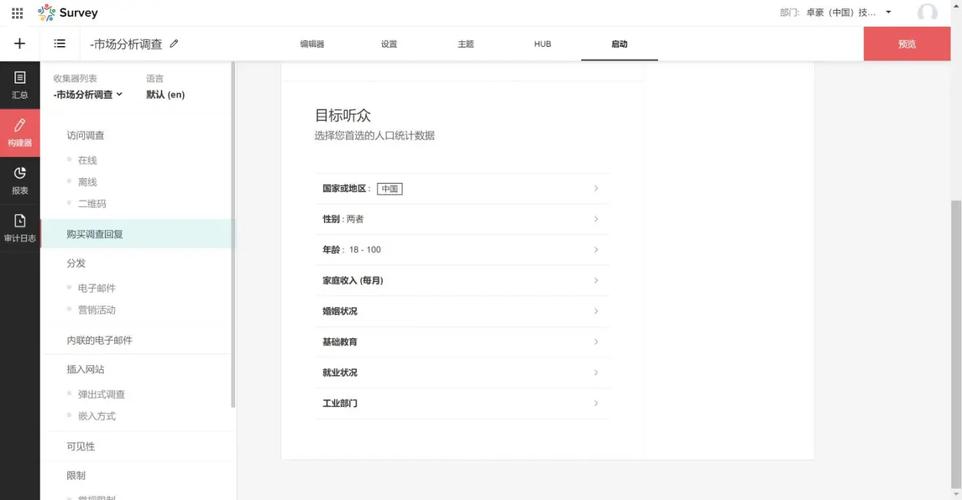
Task: Click the 默认 (en) language value
Action: tap(166, 94)
